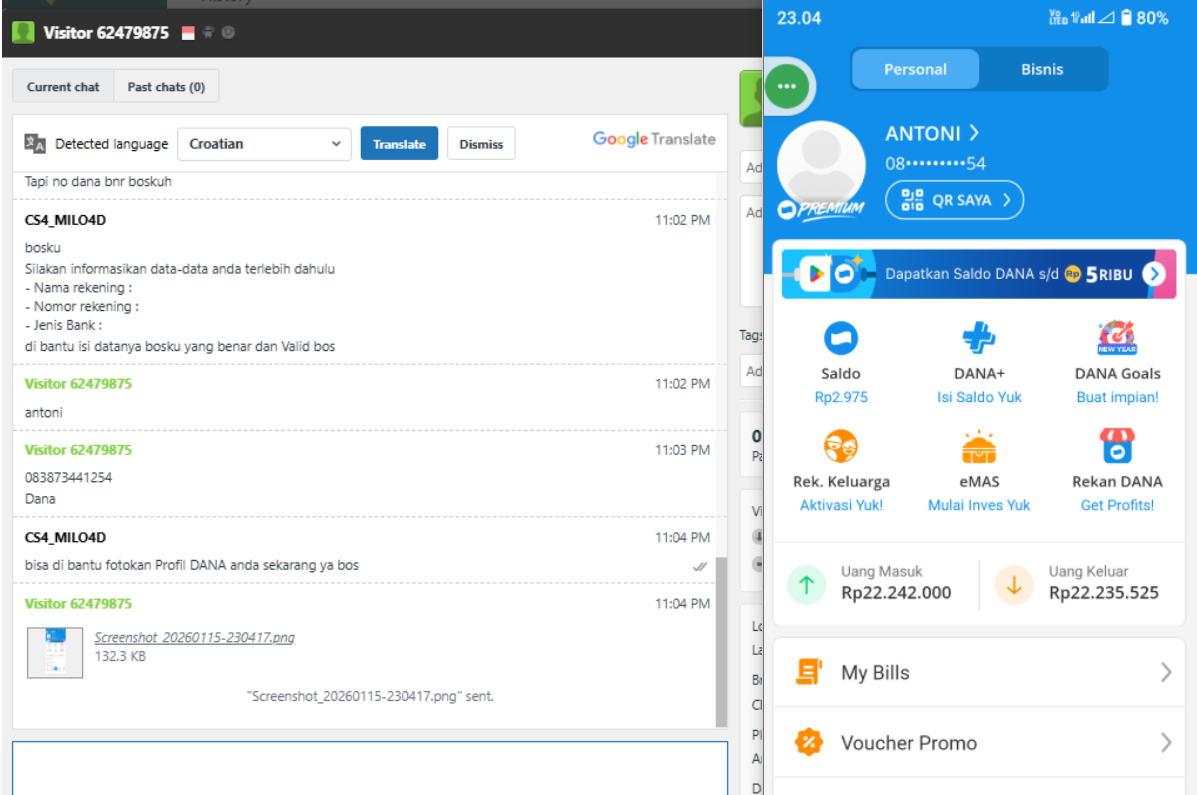Click the green visitor avatar icon in header

point(24,32)
